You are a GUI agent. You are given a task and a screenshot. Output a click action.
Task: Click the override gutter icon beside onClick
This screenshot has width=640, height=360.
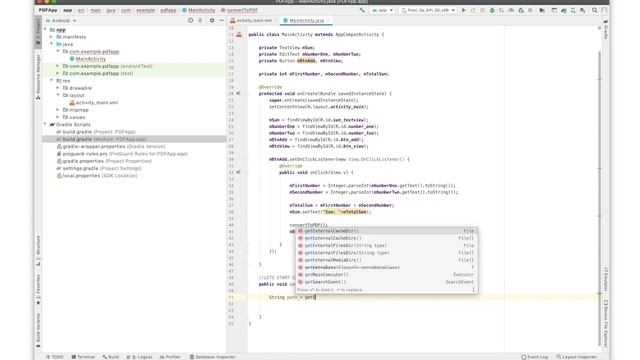click(238, 172)
